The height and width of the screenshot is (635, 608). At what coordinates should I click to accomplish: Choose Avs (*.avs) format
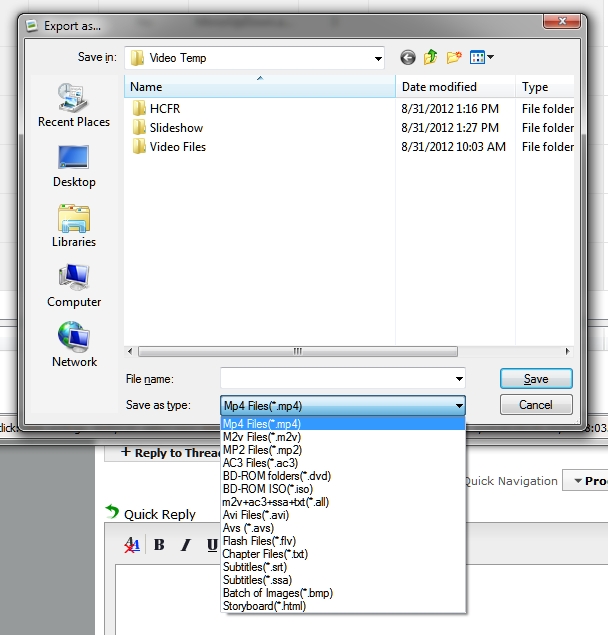(x=343, y=528)
